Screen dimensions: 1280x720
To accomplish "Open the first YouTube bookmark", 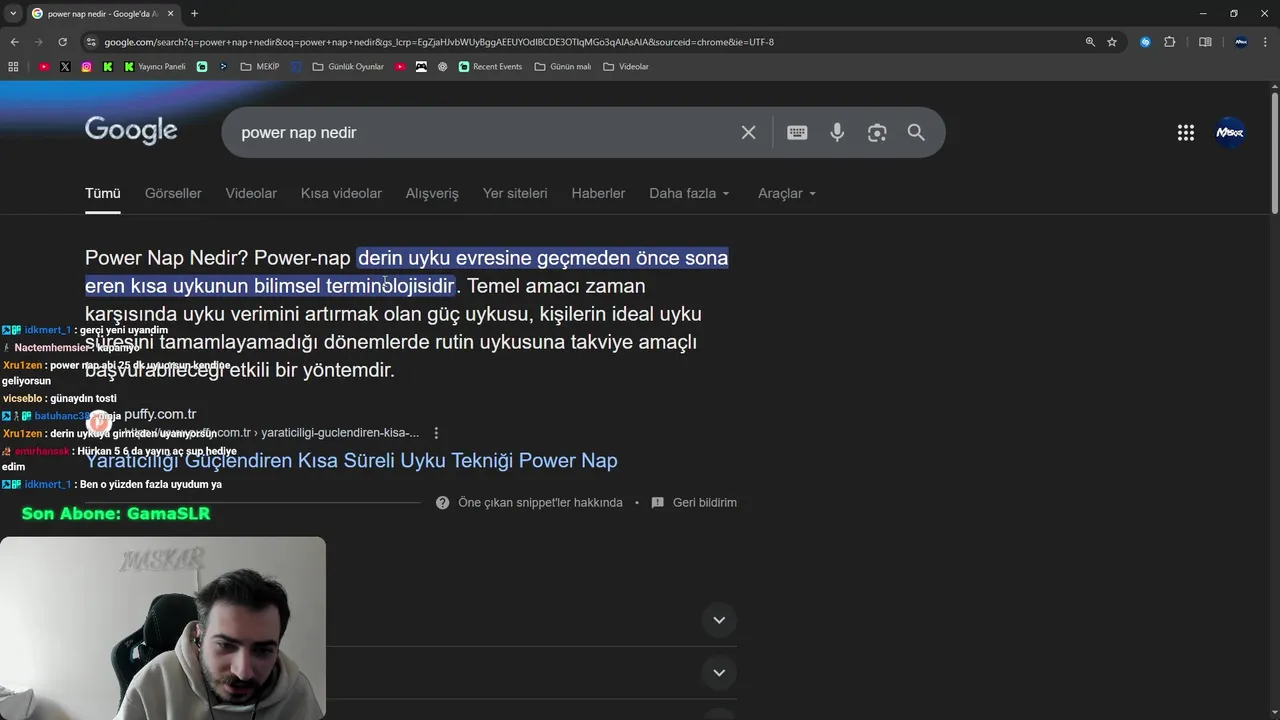I will (x=44, y=66).
